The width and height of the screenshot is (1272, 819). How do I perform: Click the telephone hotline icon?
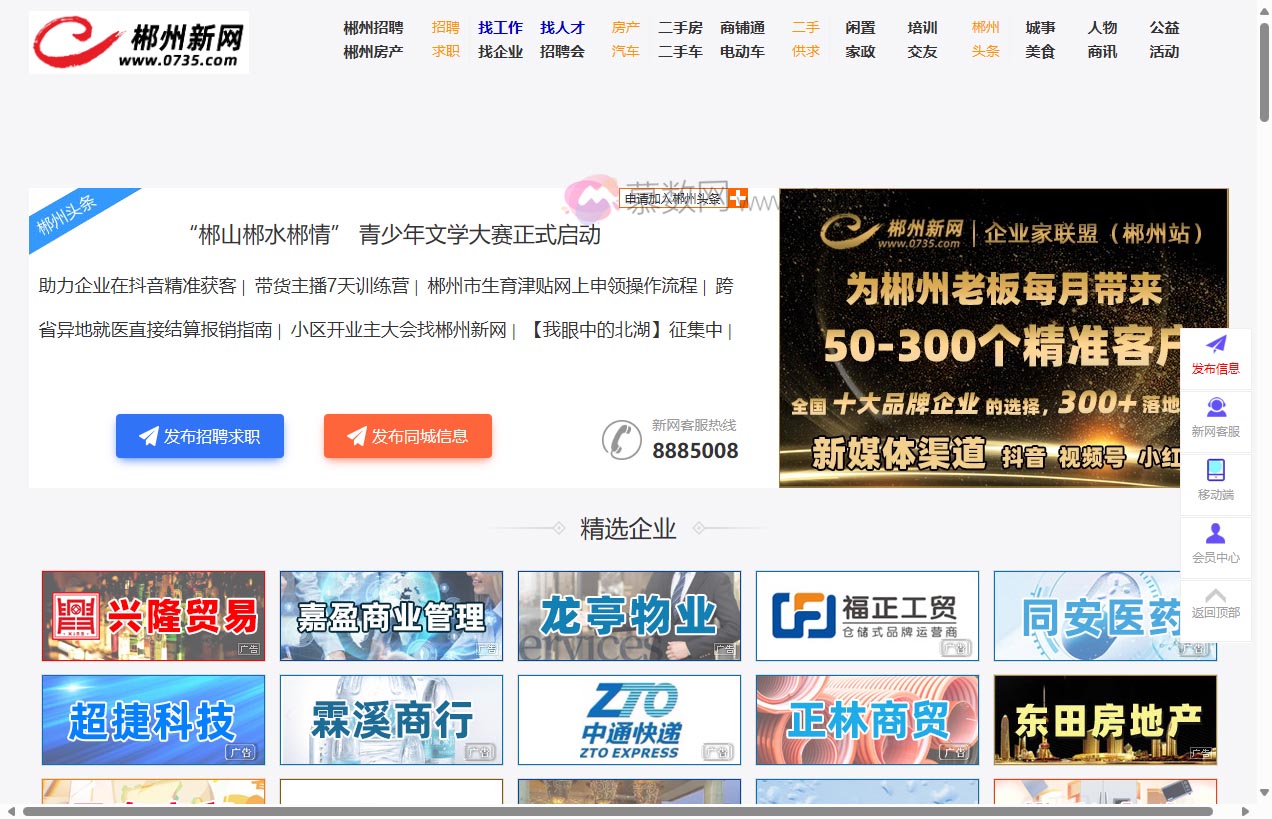[x=621, y=440]
